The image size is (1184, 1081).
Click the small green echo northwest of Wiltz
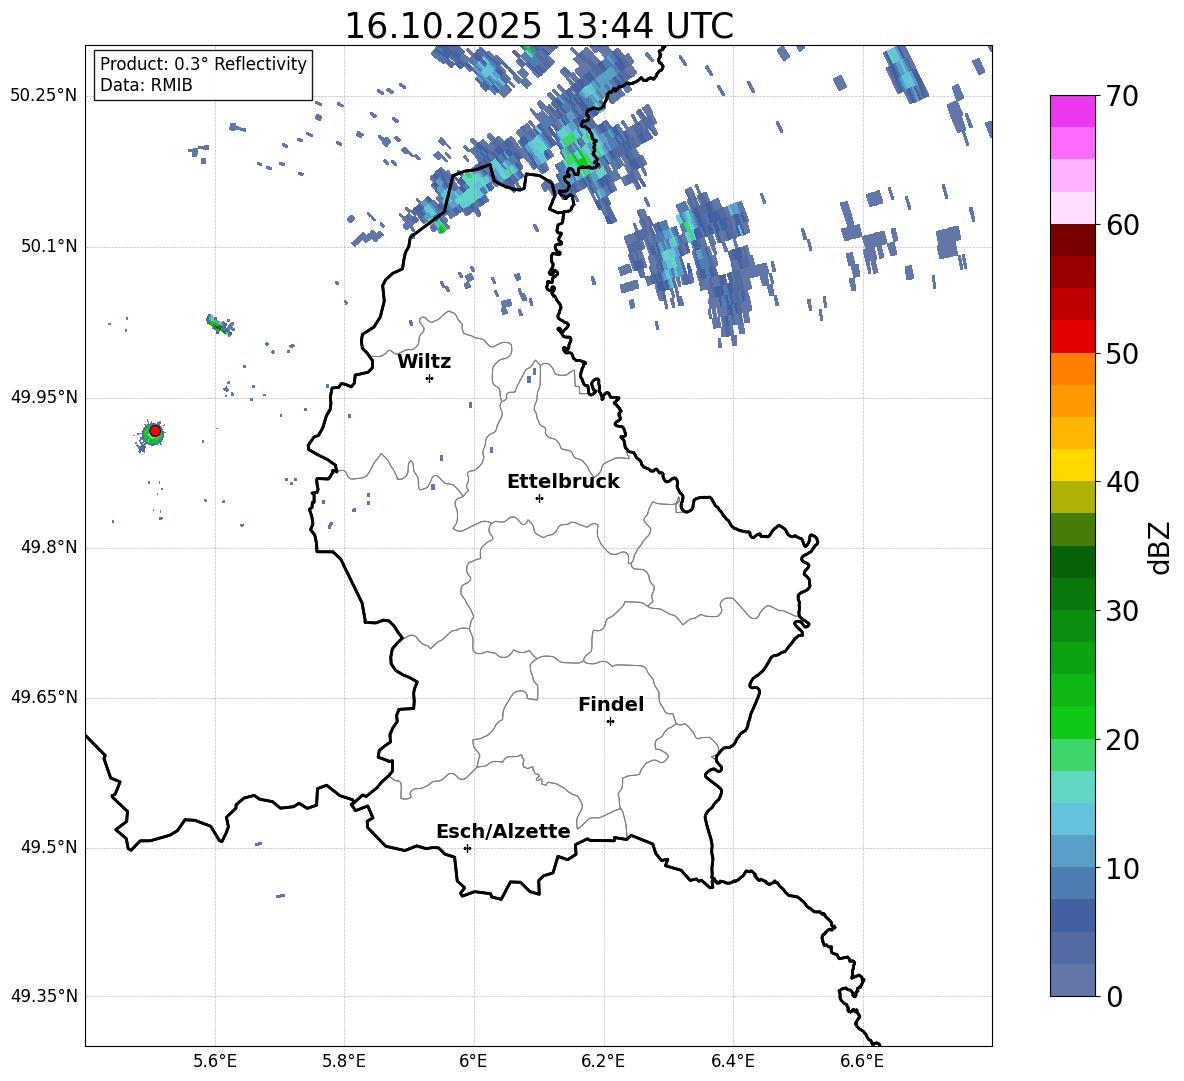[219, 325]
